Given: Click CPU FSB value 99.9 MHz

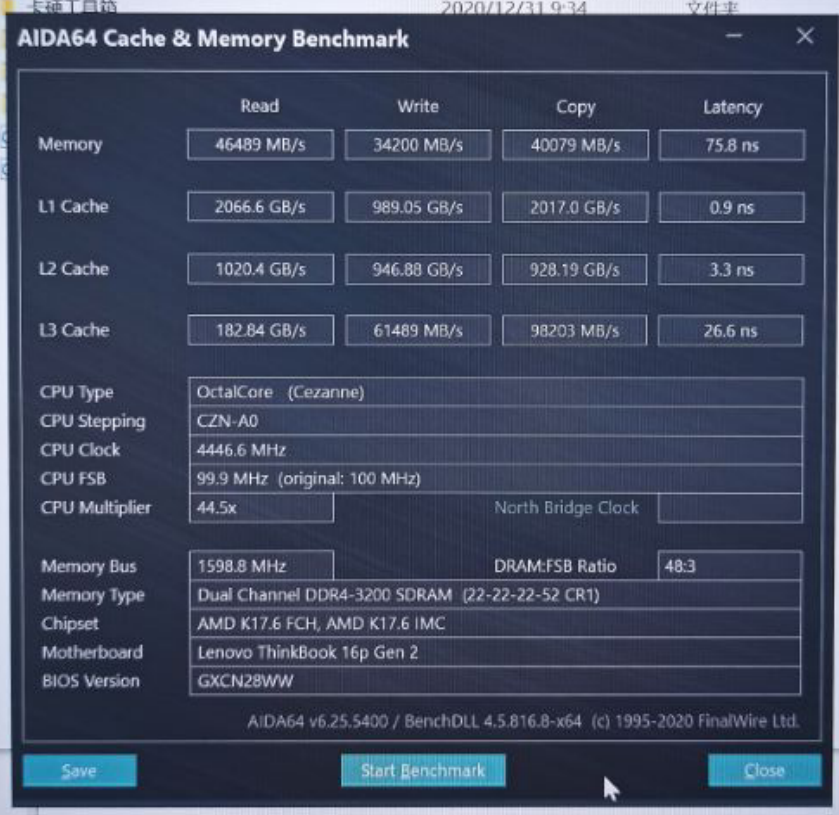Looking at the screenshot, I should tap(496, 478).
